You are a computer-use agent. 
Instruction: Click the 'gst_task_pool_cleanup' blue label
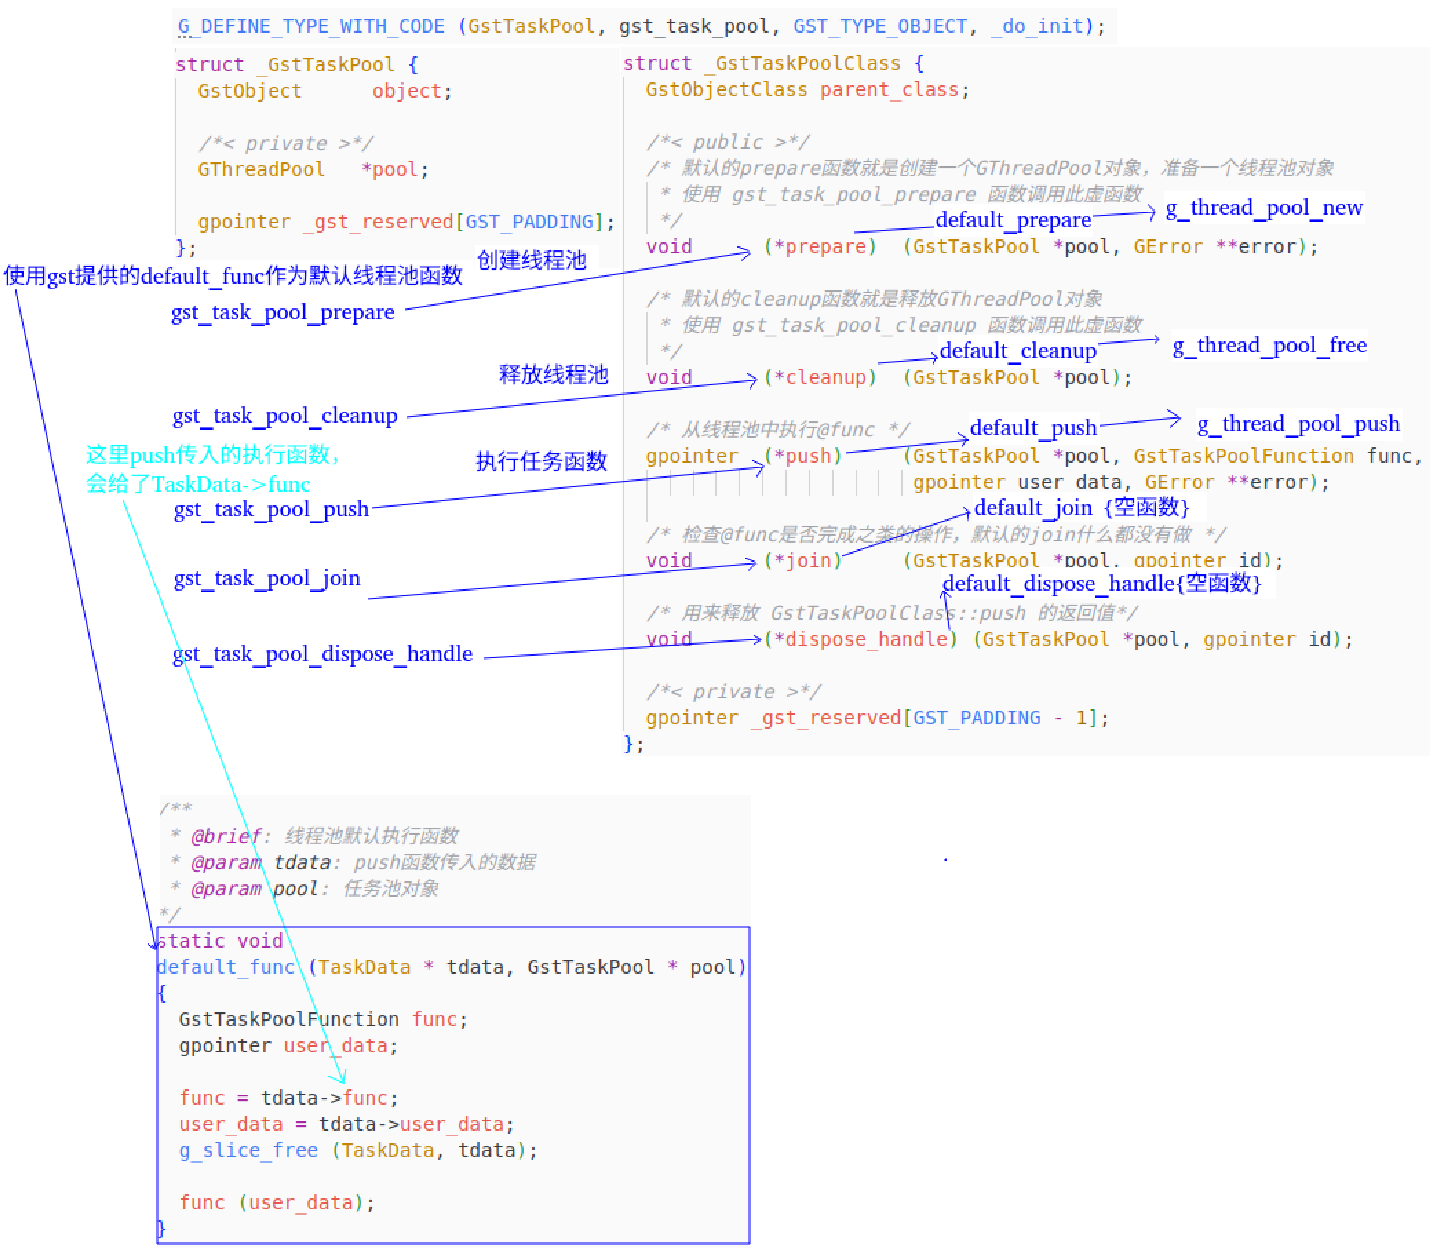[285, 416]
